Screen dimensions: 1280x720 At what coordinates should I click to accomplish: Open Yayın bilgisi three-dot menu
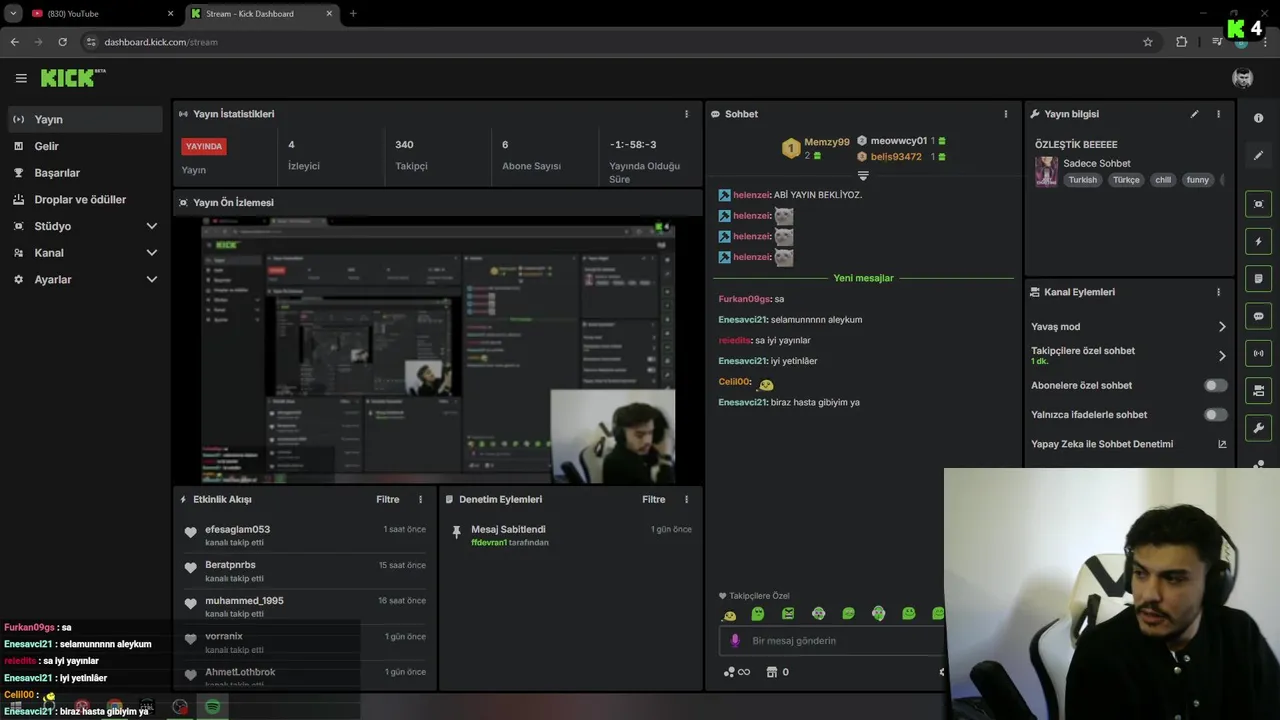coord(1218,114)
